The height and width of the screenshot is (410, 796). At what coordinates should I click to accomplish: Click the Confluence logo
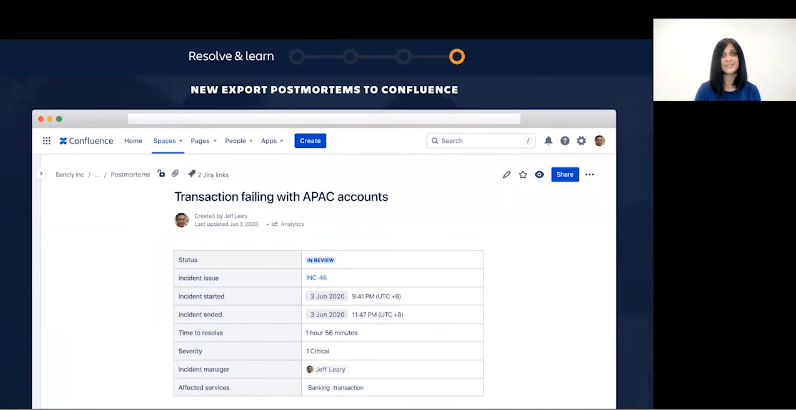point(86,141)
